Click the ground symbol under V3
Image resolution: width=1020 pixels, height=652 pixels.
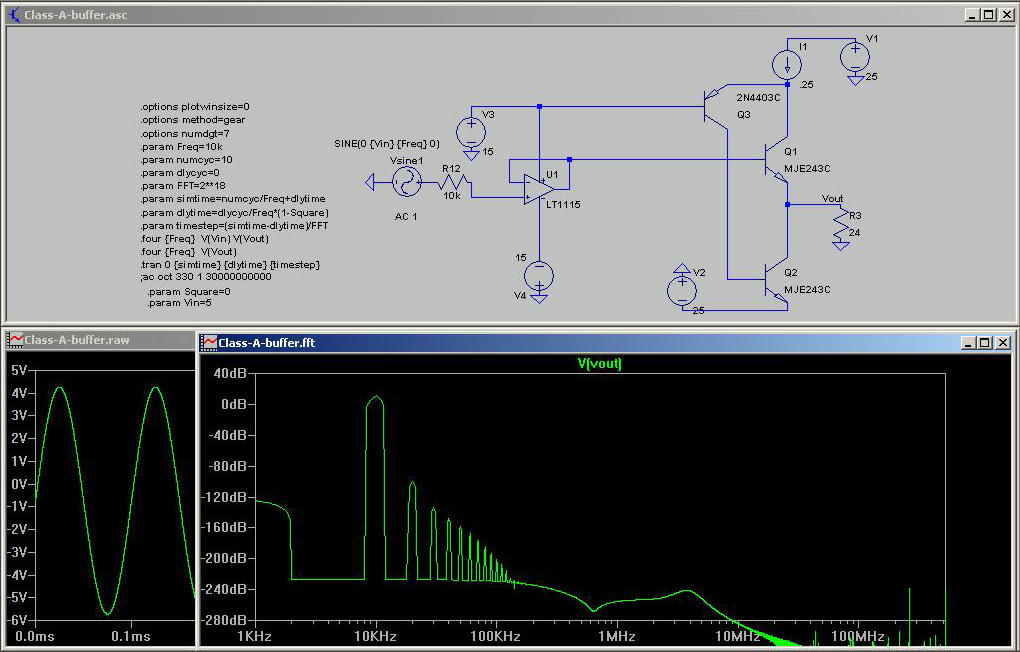click(471, 155)
